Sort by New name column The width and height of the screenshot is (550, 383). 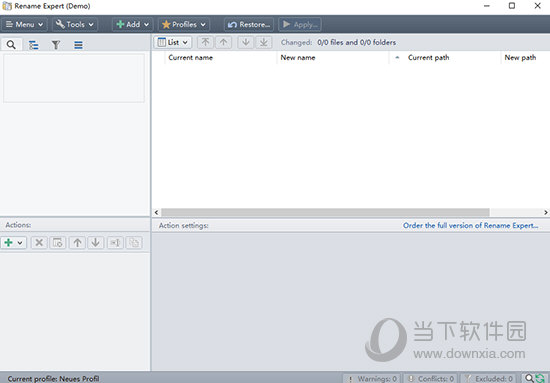pyautogui.click(x=333, y=58)
